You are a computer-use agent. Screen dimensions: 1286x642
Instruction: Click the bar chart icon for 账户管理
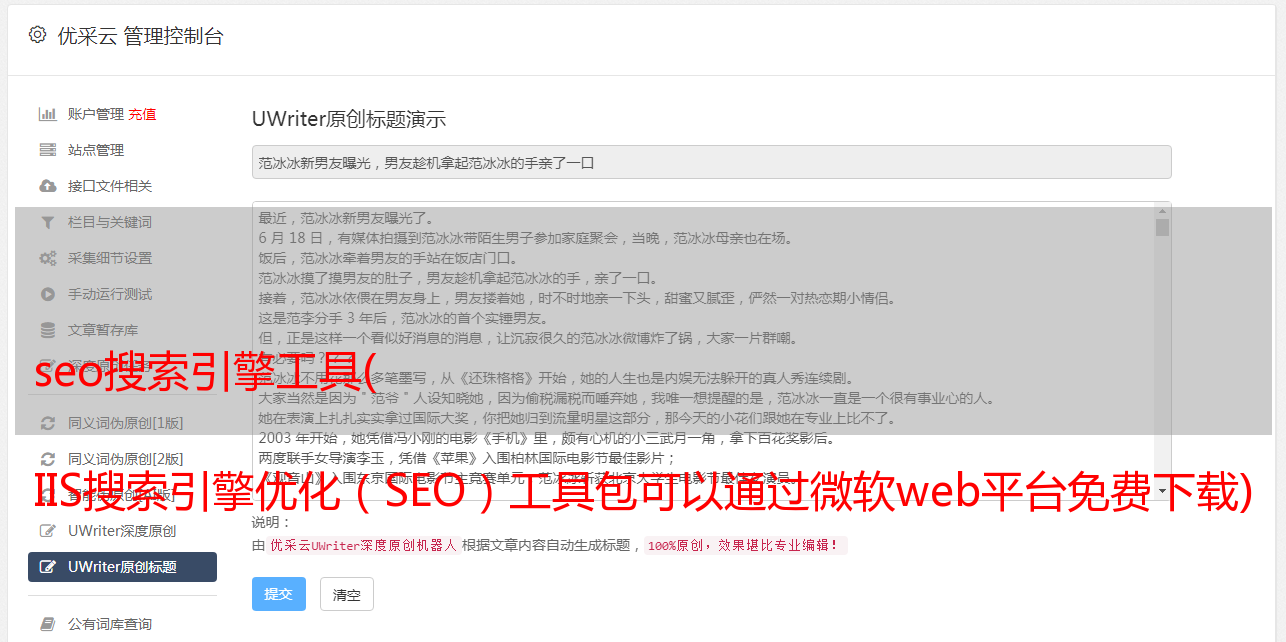point(47,114)
